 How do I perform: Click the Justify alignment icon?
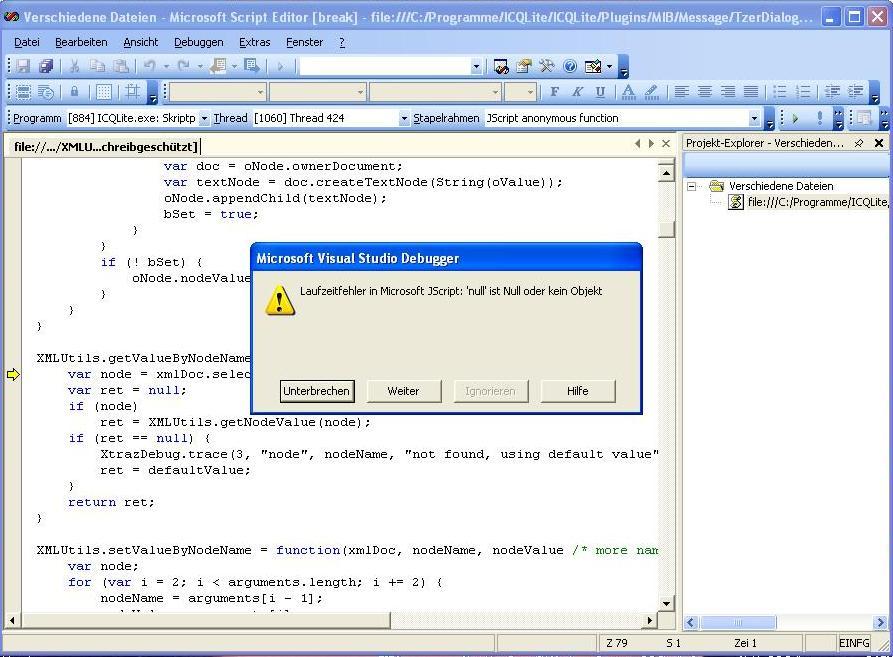coord(751,92)
